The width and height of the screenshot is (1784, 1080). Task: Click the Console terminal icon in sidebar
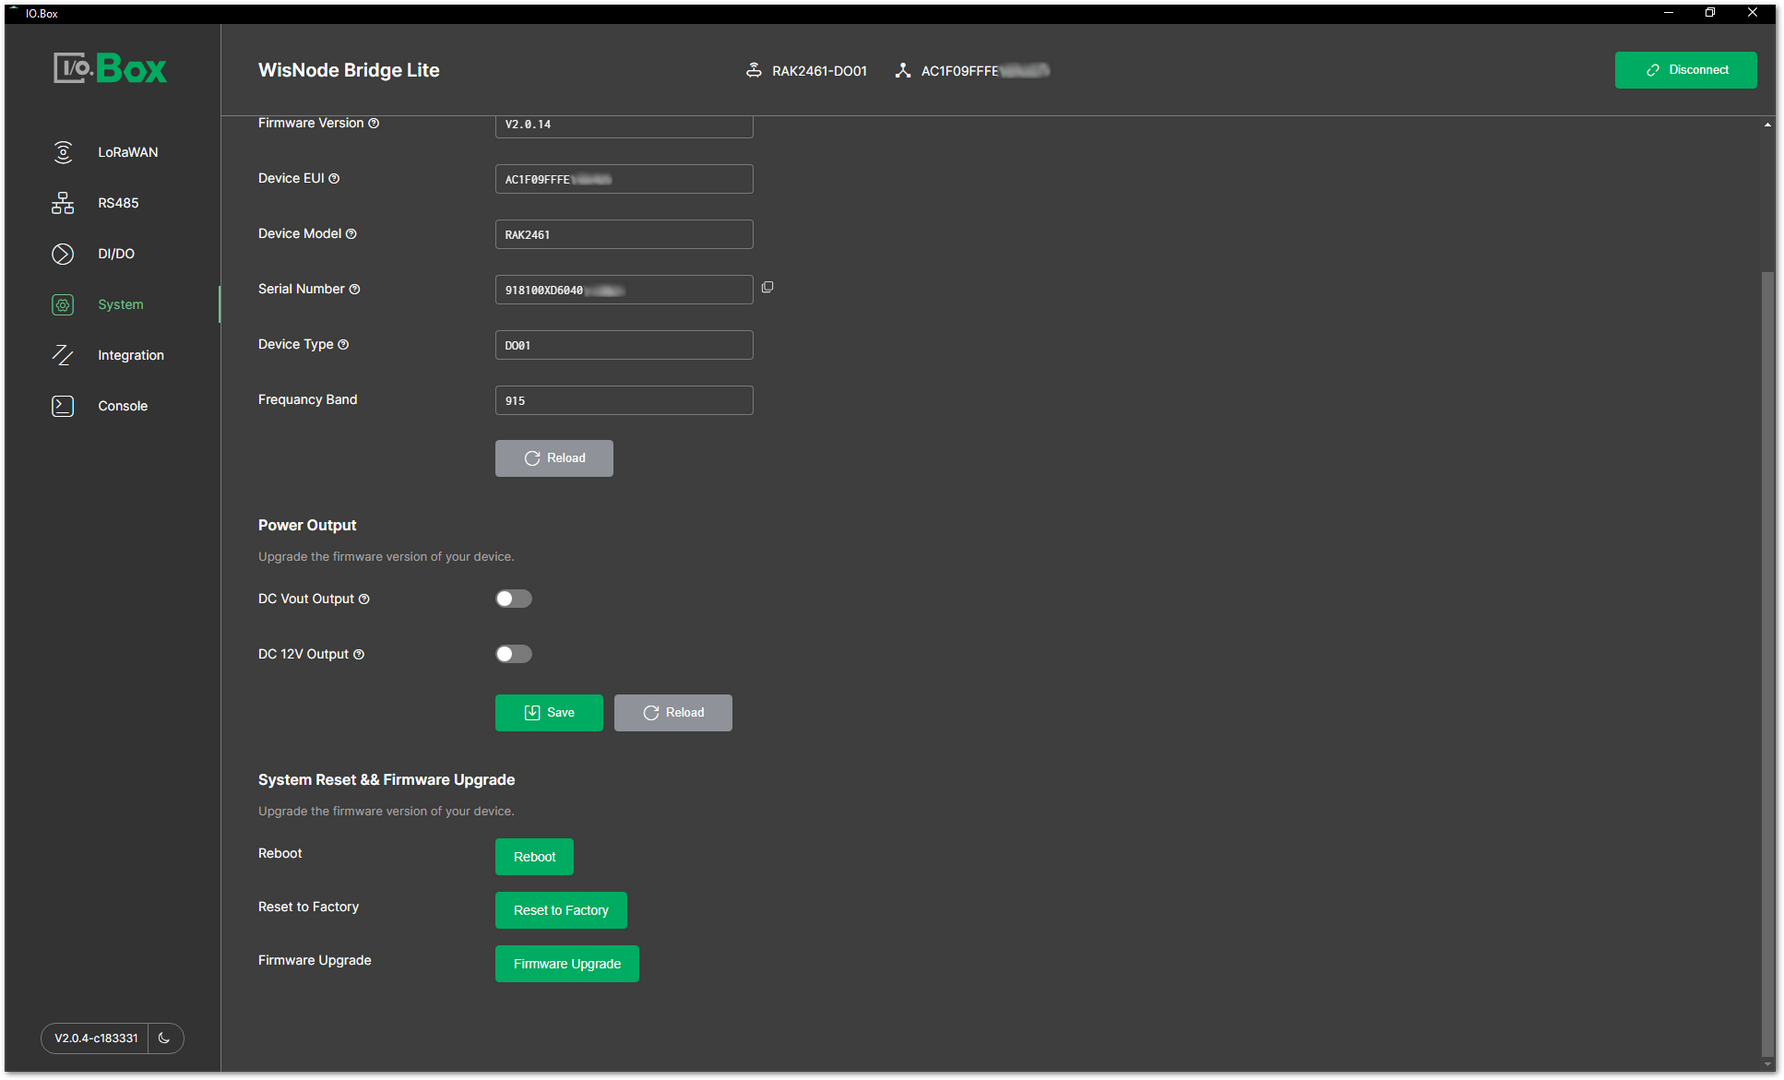point(63,406)
